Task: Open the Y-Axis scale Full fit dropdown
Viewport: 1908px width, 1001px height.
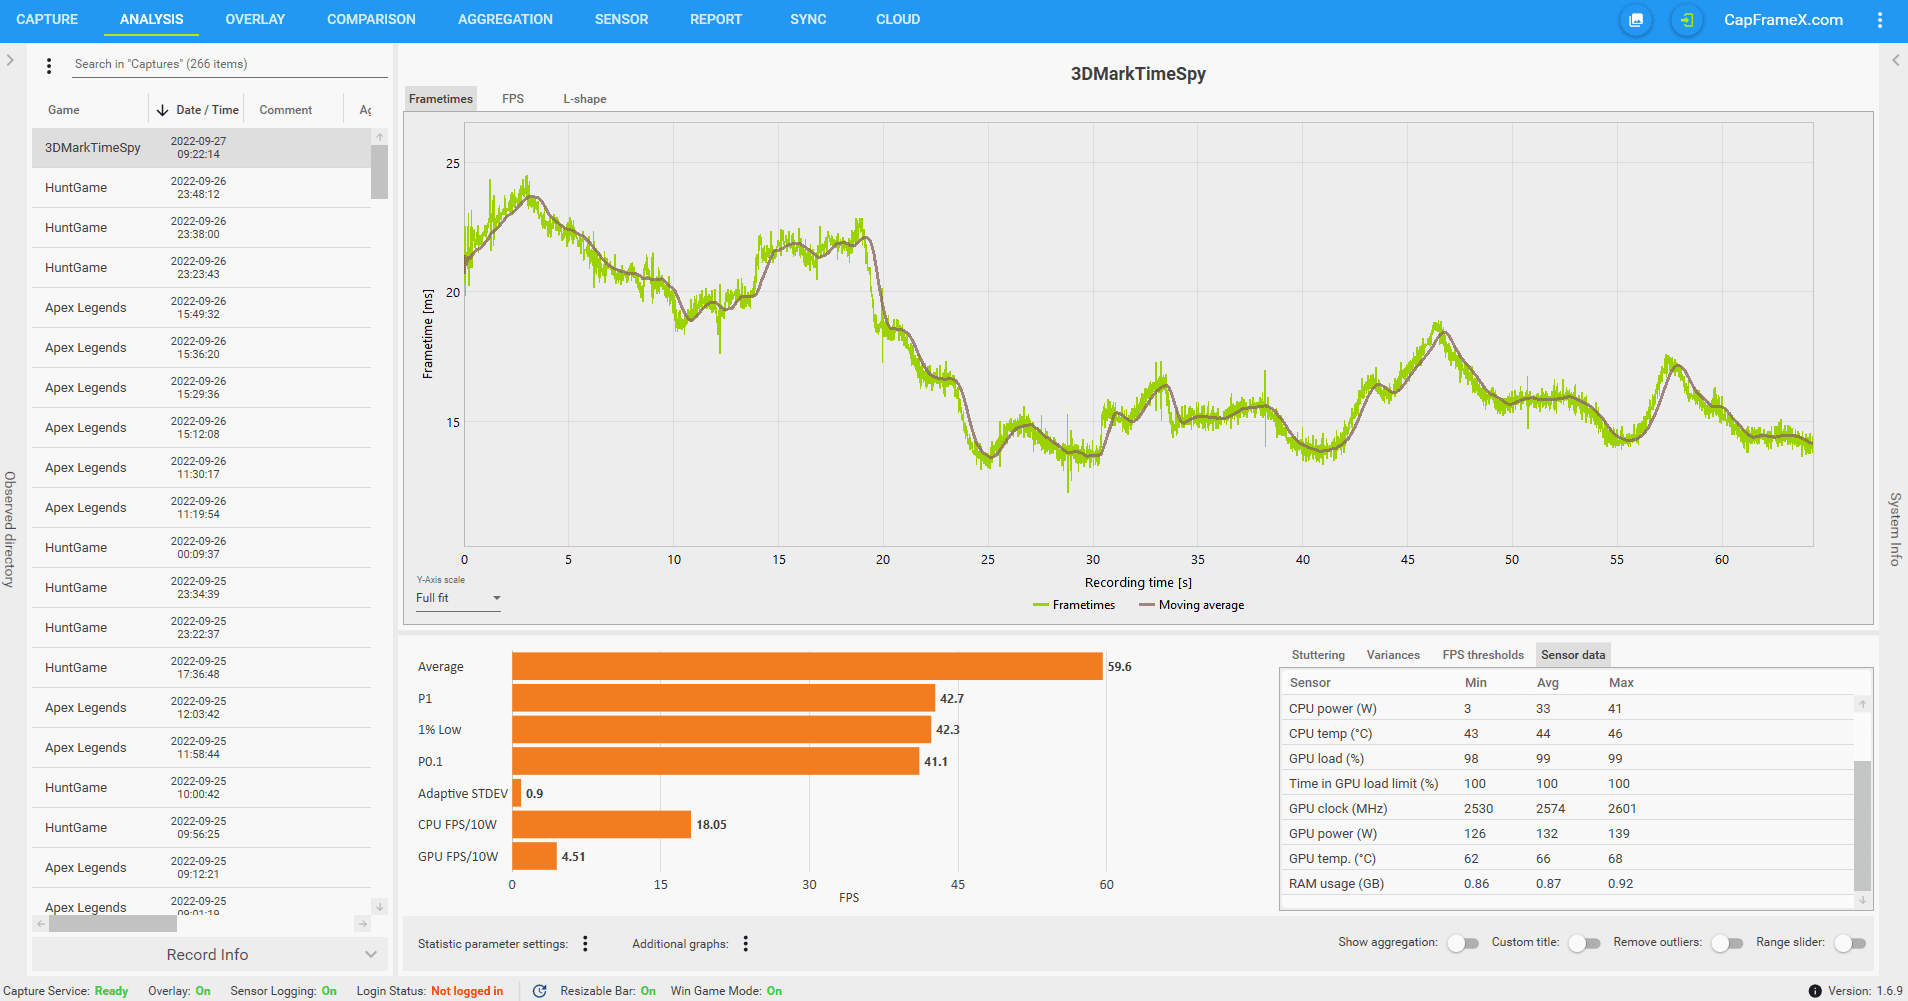Action: click(458, 598)
